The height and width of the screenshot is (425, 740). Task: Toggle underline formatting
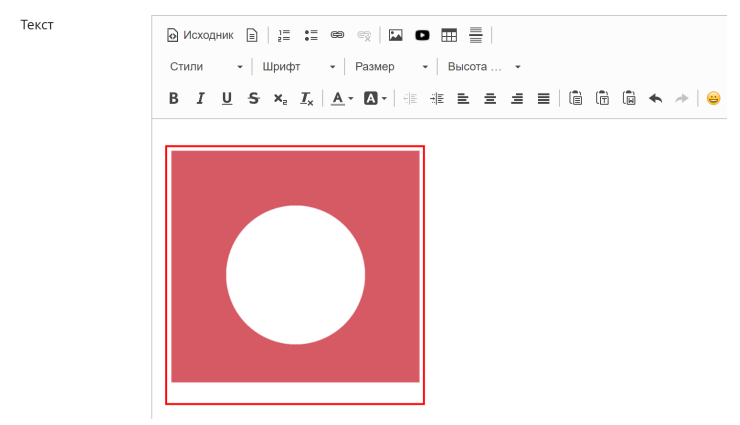[227, 99]
